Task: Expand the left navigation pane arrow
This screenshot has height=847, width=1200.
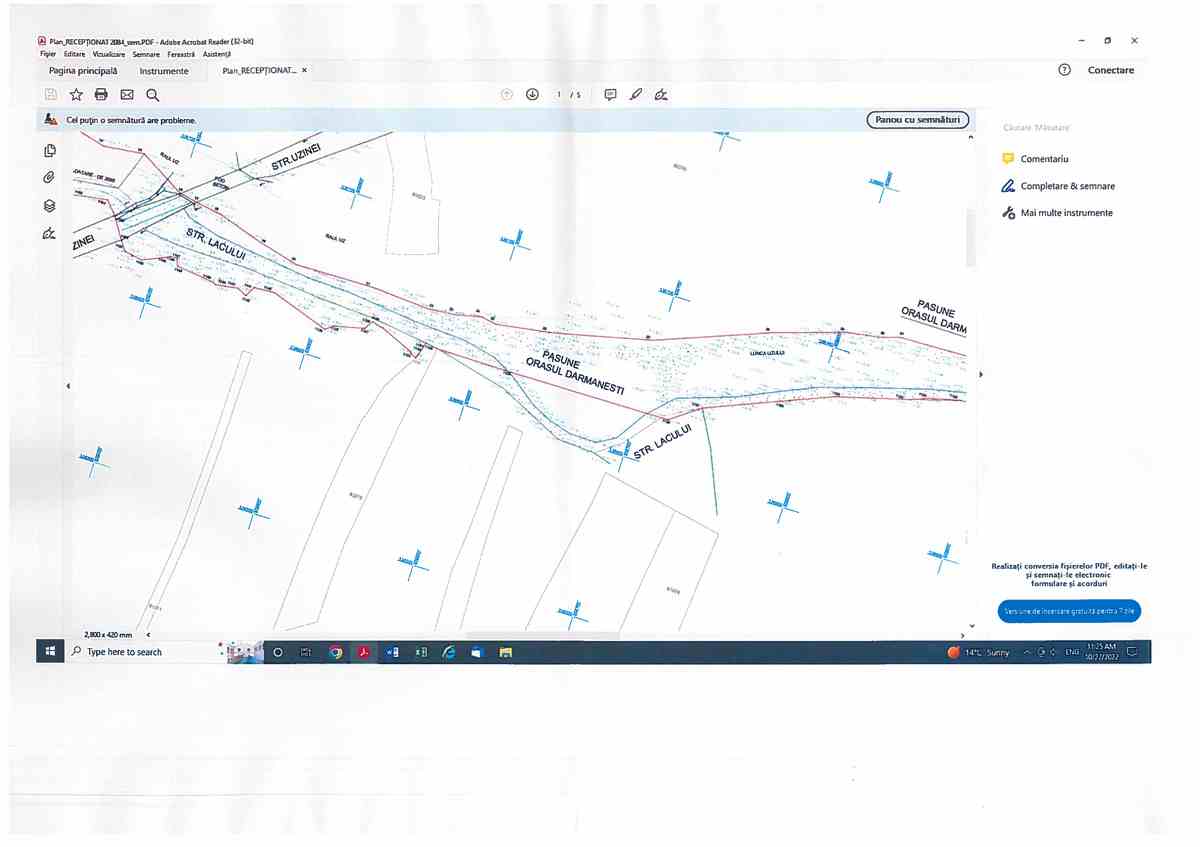Action: pos(68,386)
